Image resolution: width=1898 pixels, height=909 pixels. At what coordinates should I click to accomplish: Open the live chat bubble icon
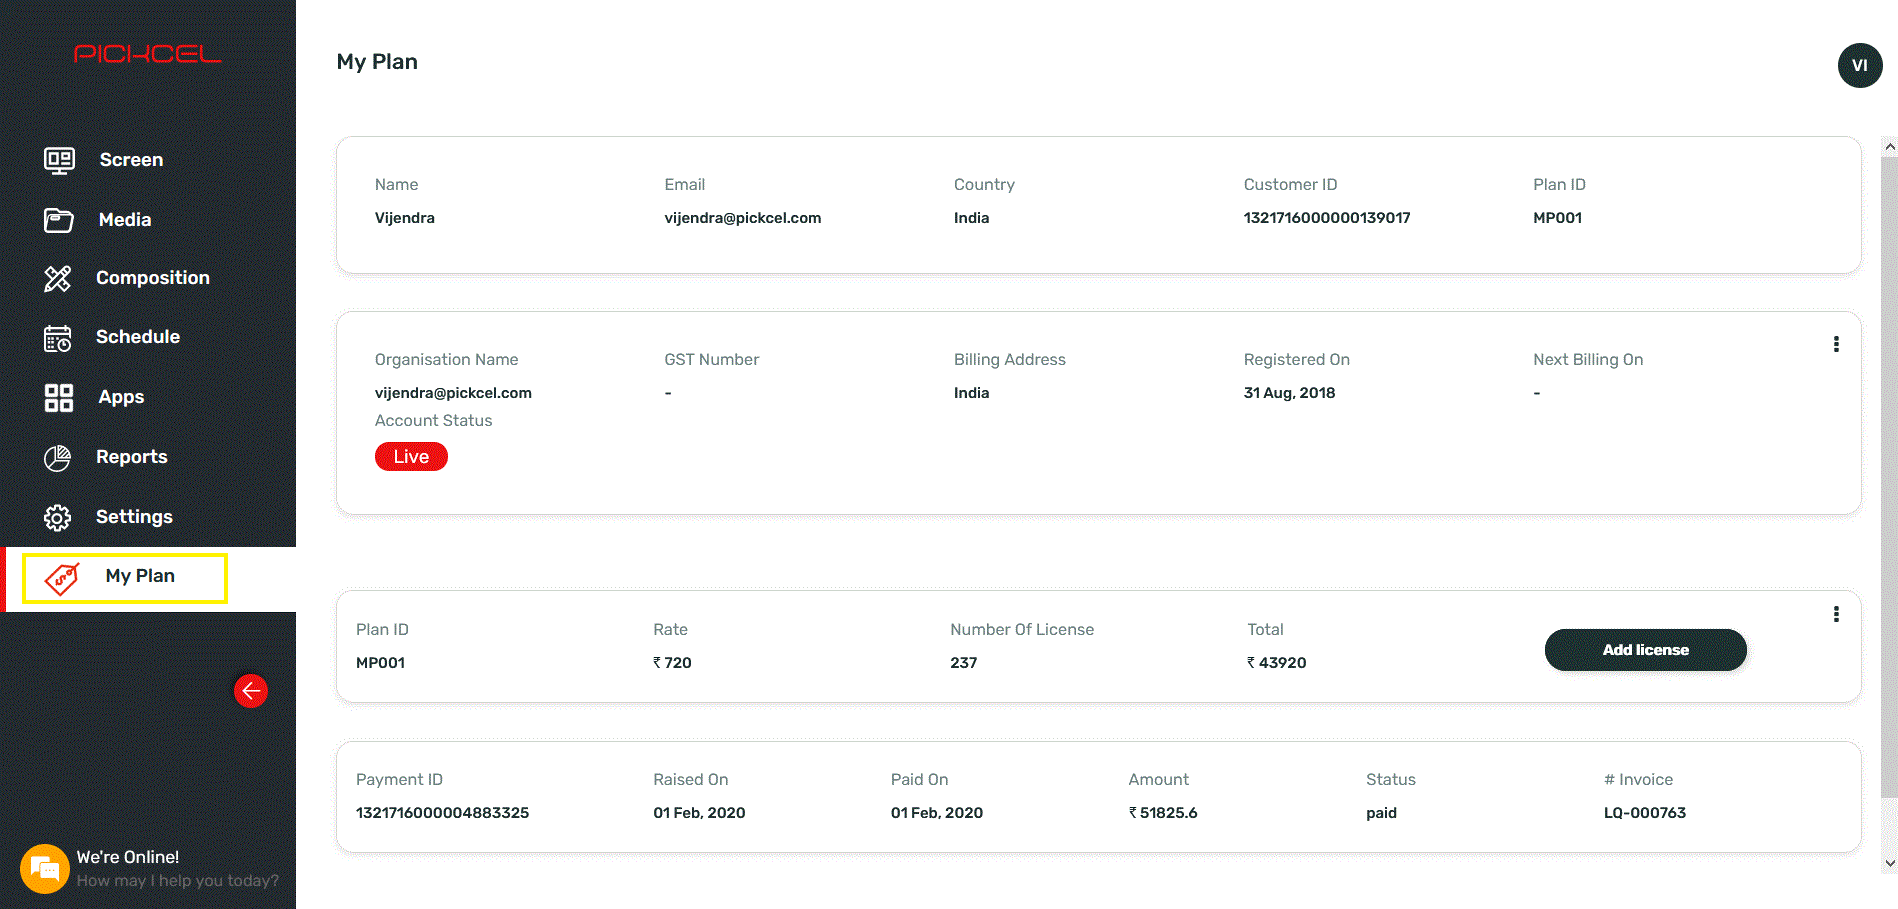[x=44, y=868]
